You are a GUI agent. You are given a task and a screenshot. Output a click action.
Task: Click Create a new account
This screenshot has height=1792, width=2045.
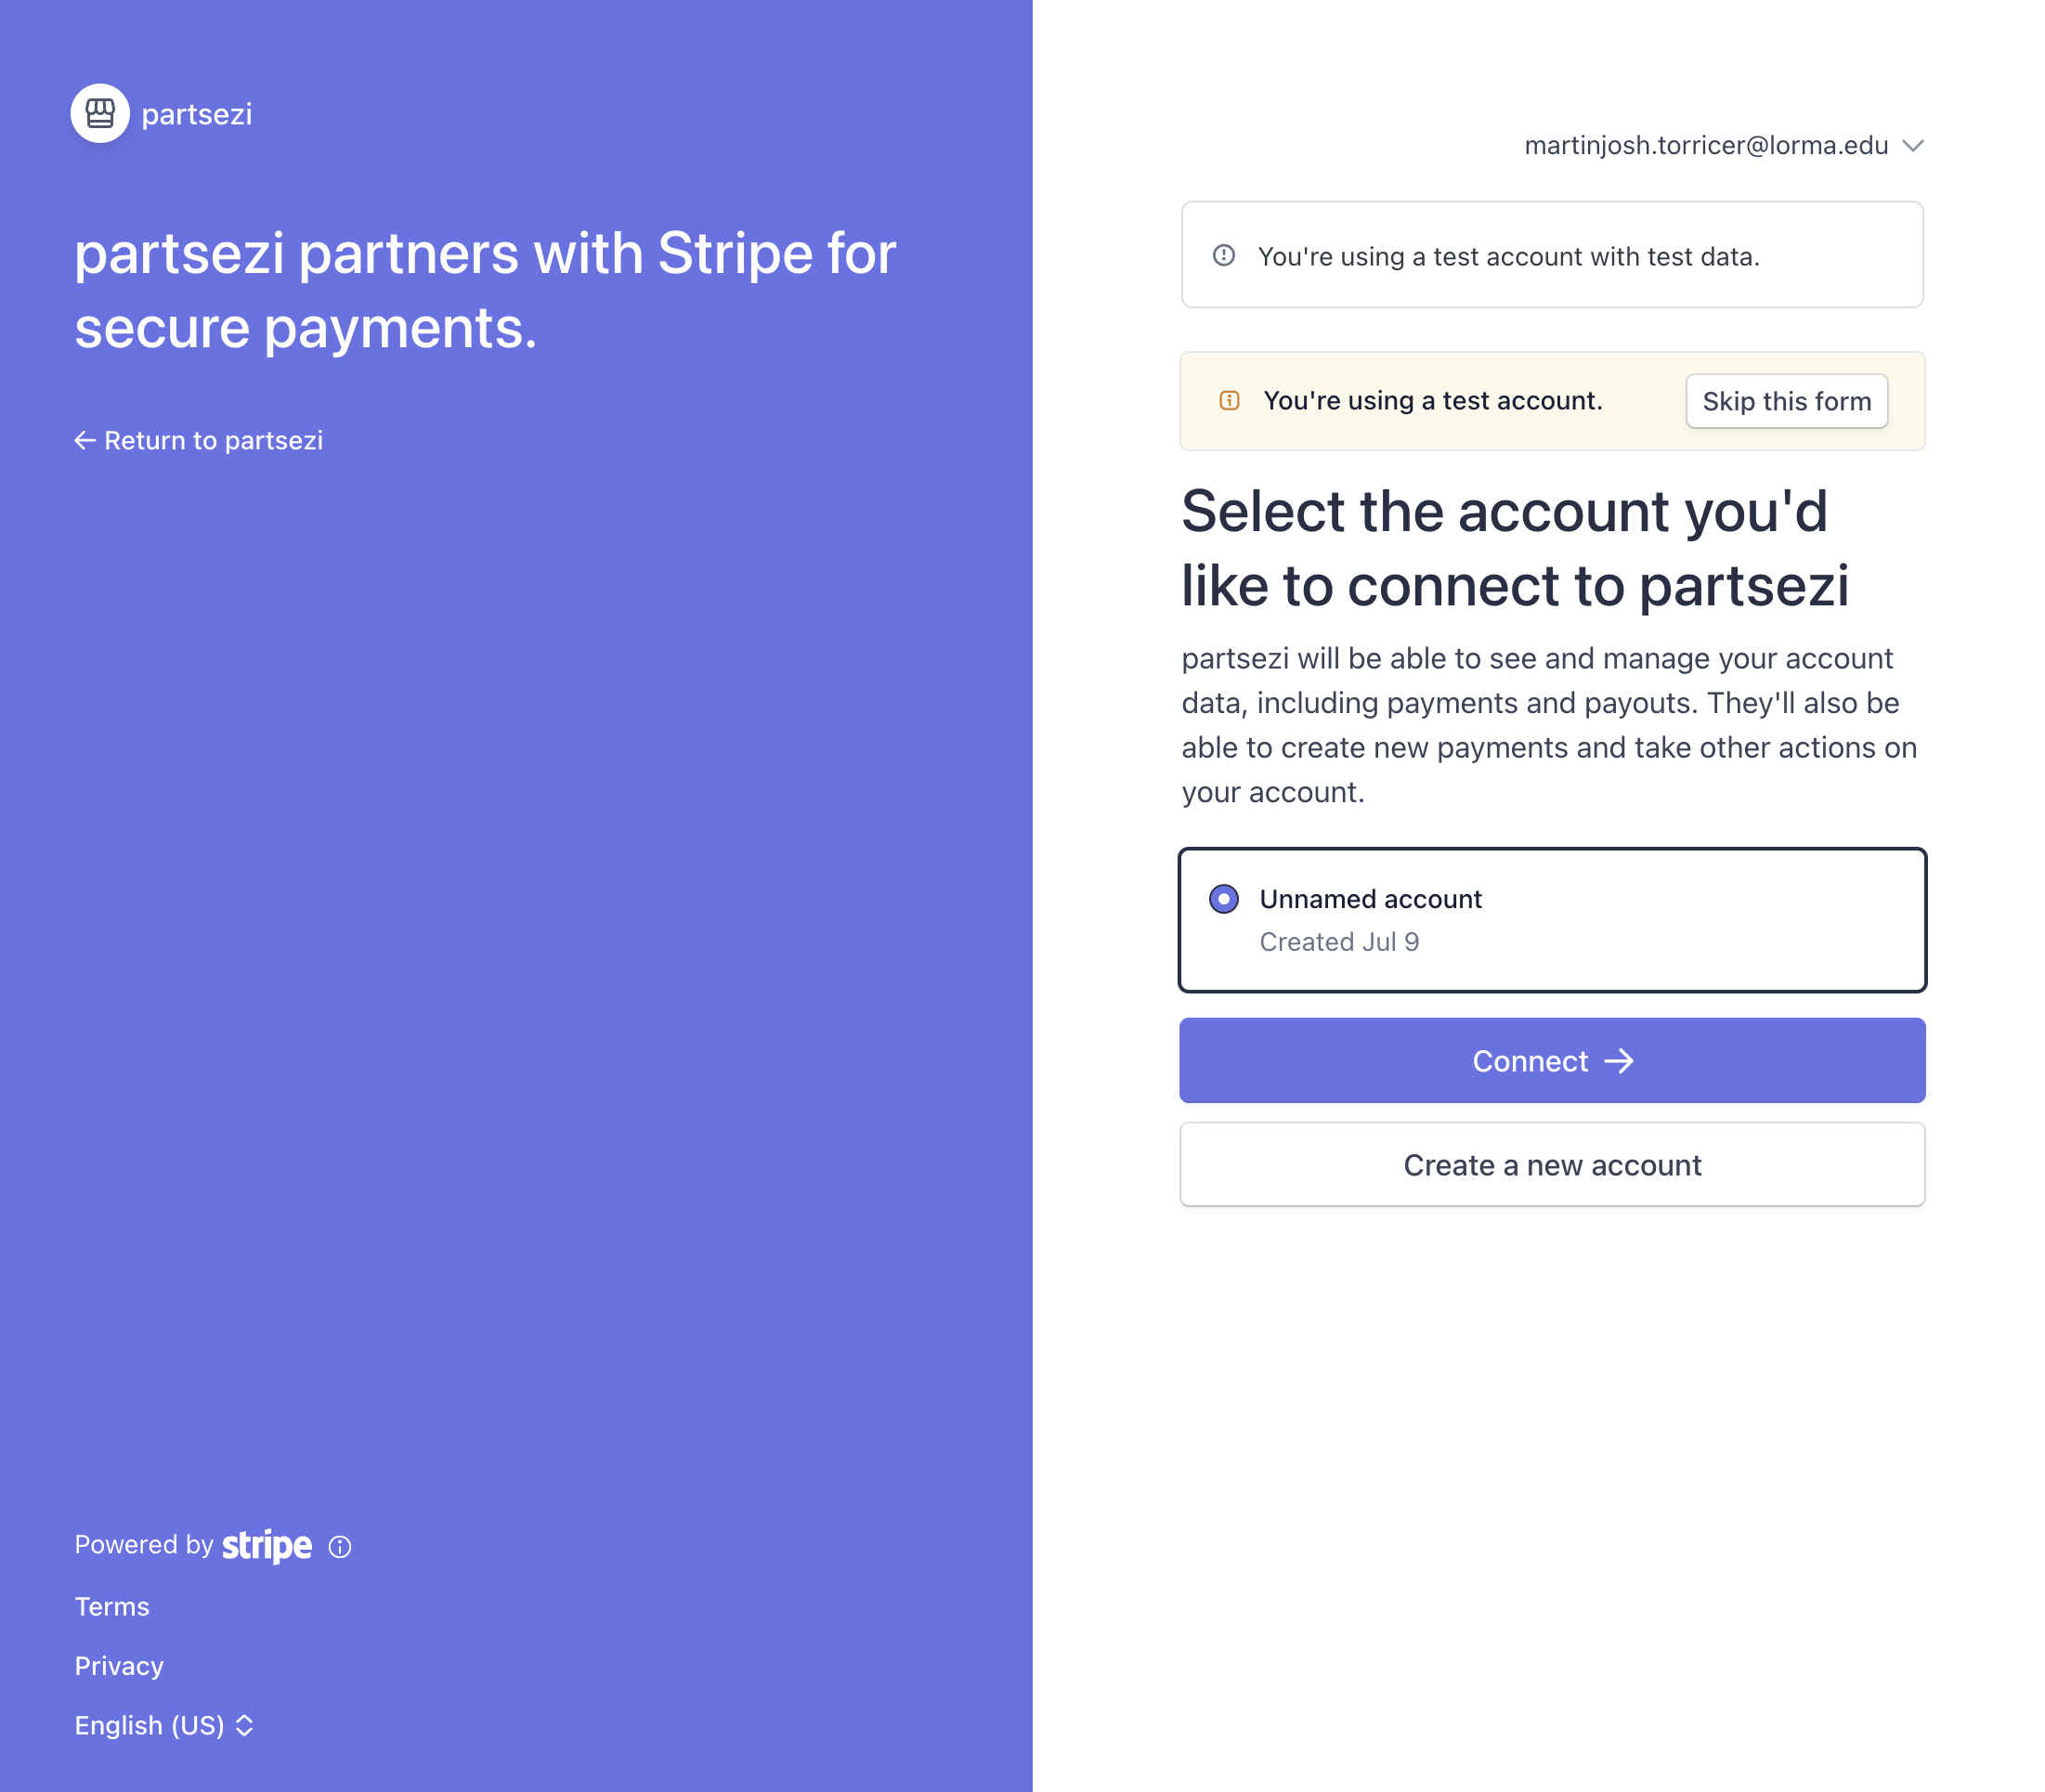click(x=1551, y=1165)
